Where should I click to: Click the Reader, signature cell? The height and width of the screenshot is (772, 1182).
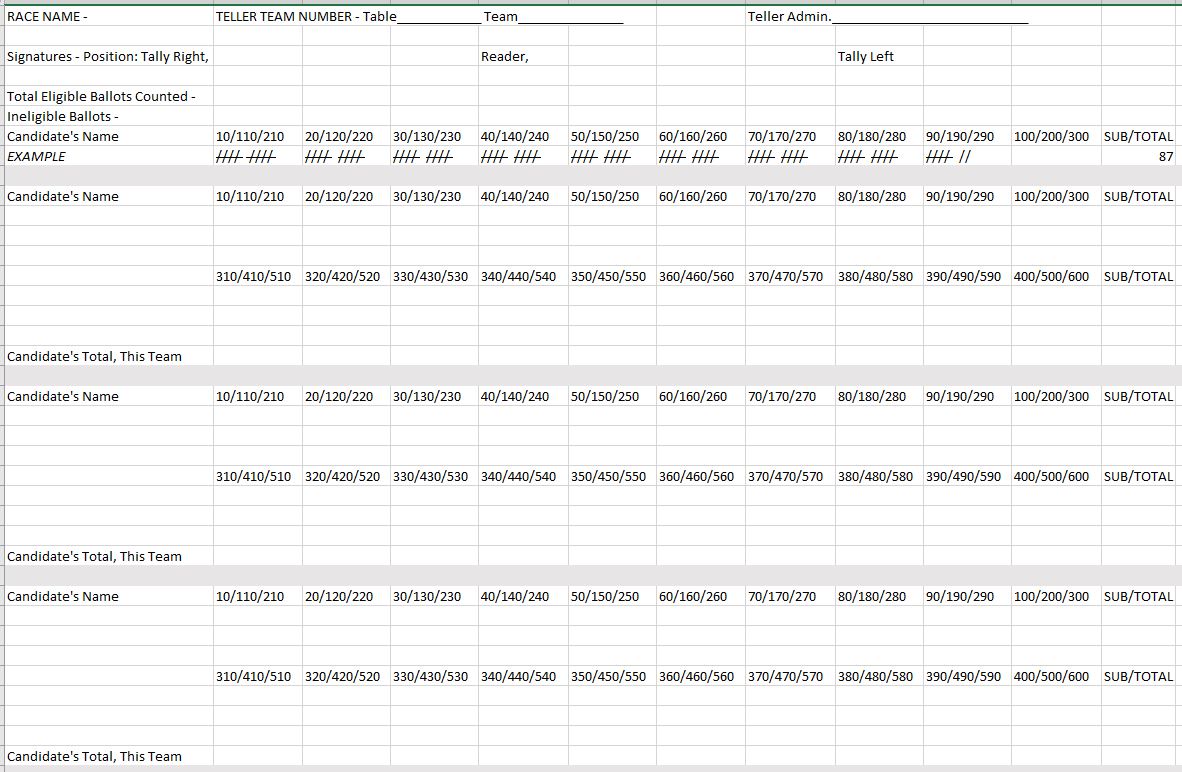click(x=505, y=57)
